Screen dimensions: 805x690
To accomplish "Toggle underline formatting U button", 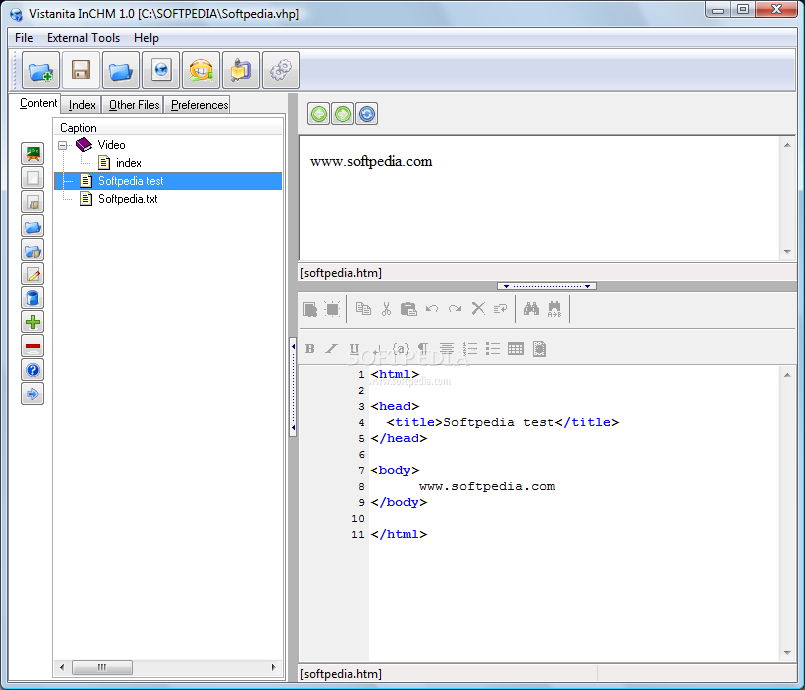I will (x=354, y=349).
